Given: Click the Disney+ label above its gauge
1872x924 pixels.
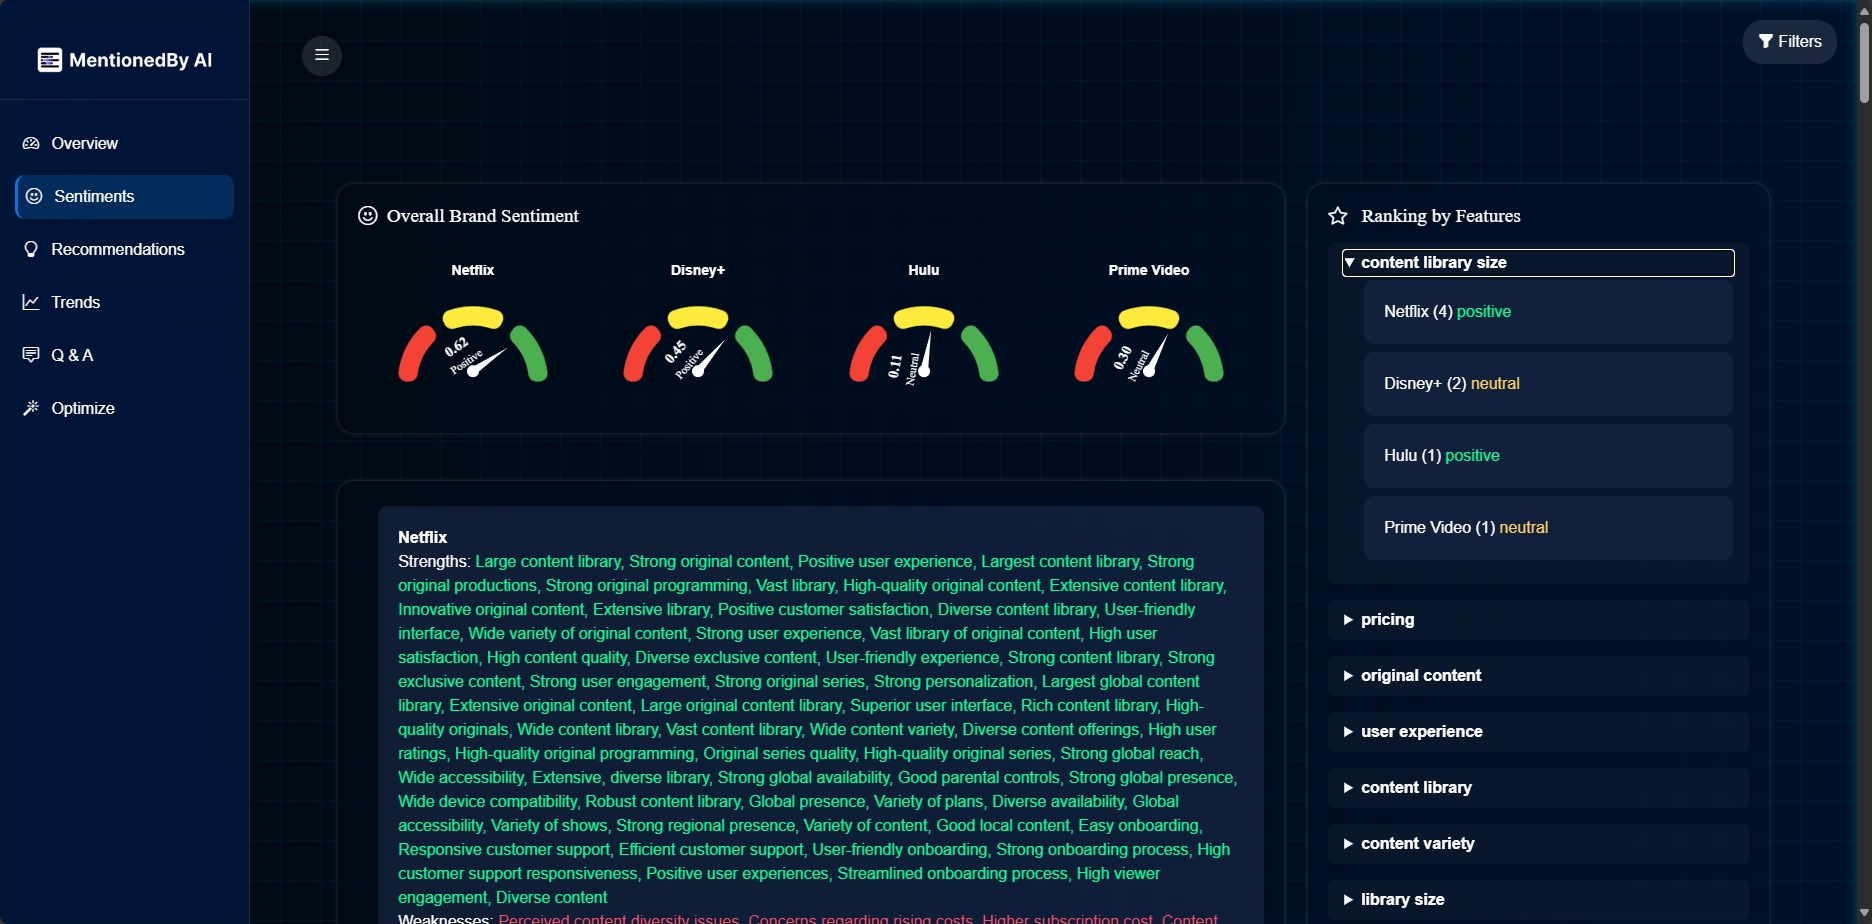Looking at the screenshot, I should coord(698,270).
